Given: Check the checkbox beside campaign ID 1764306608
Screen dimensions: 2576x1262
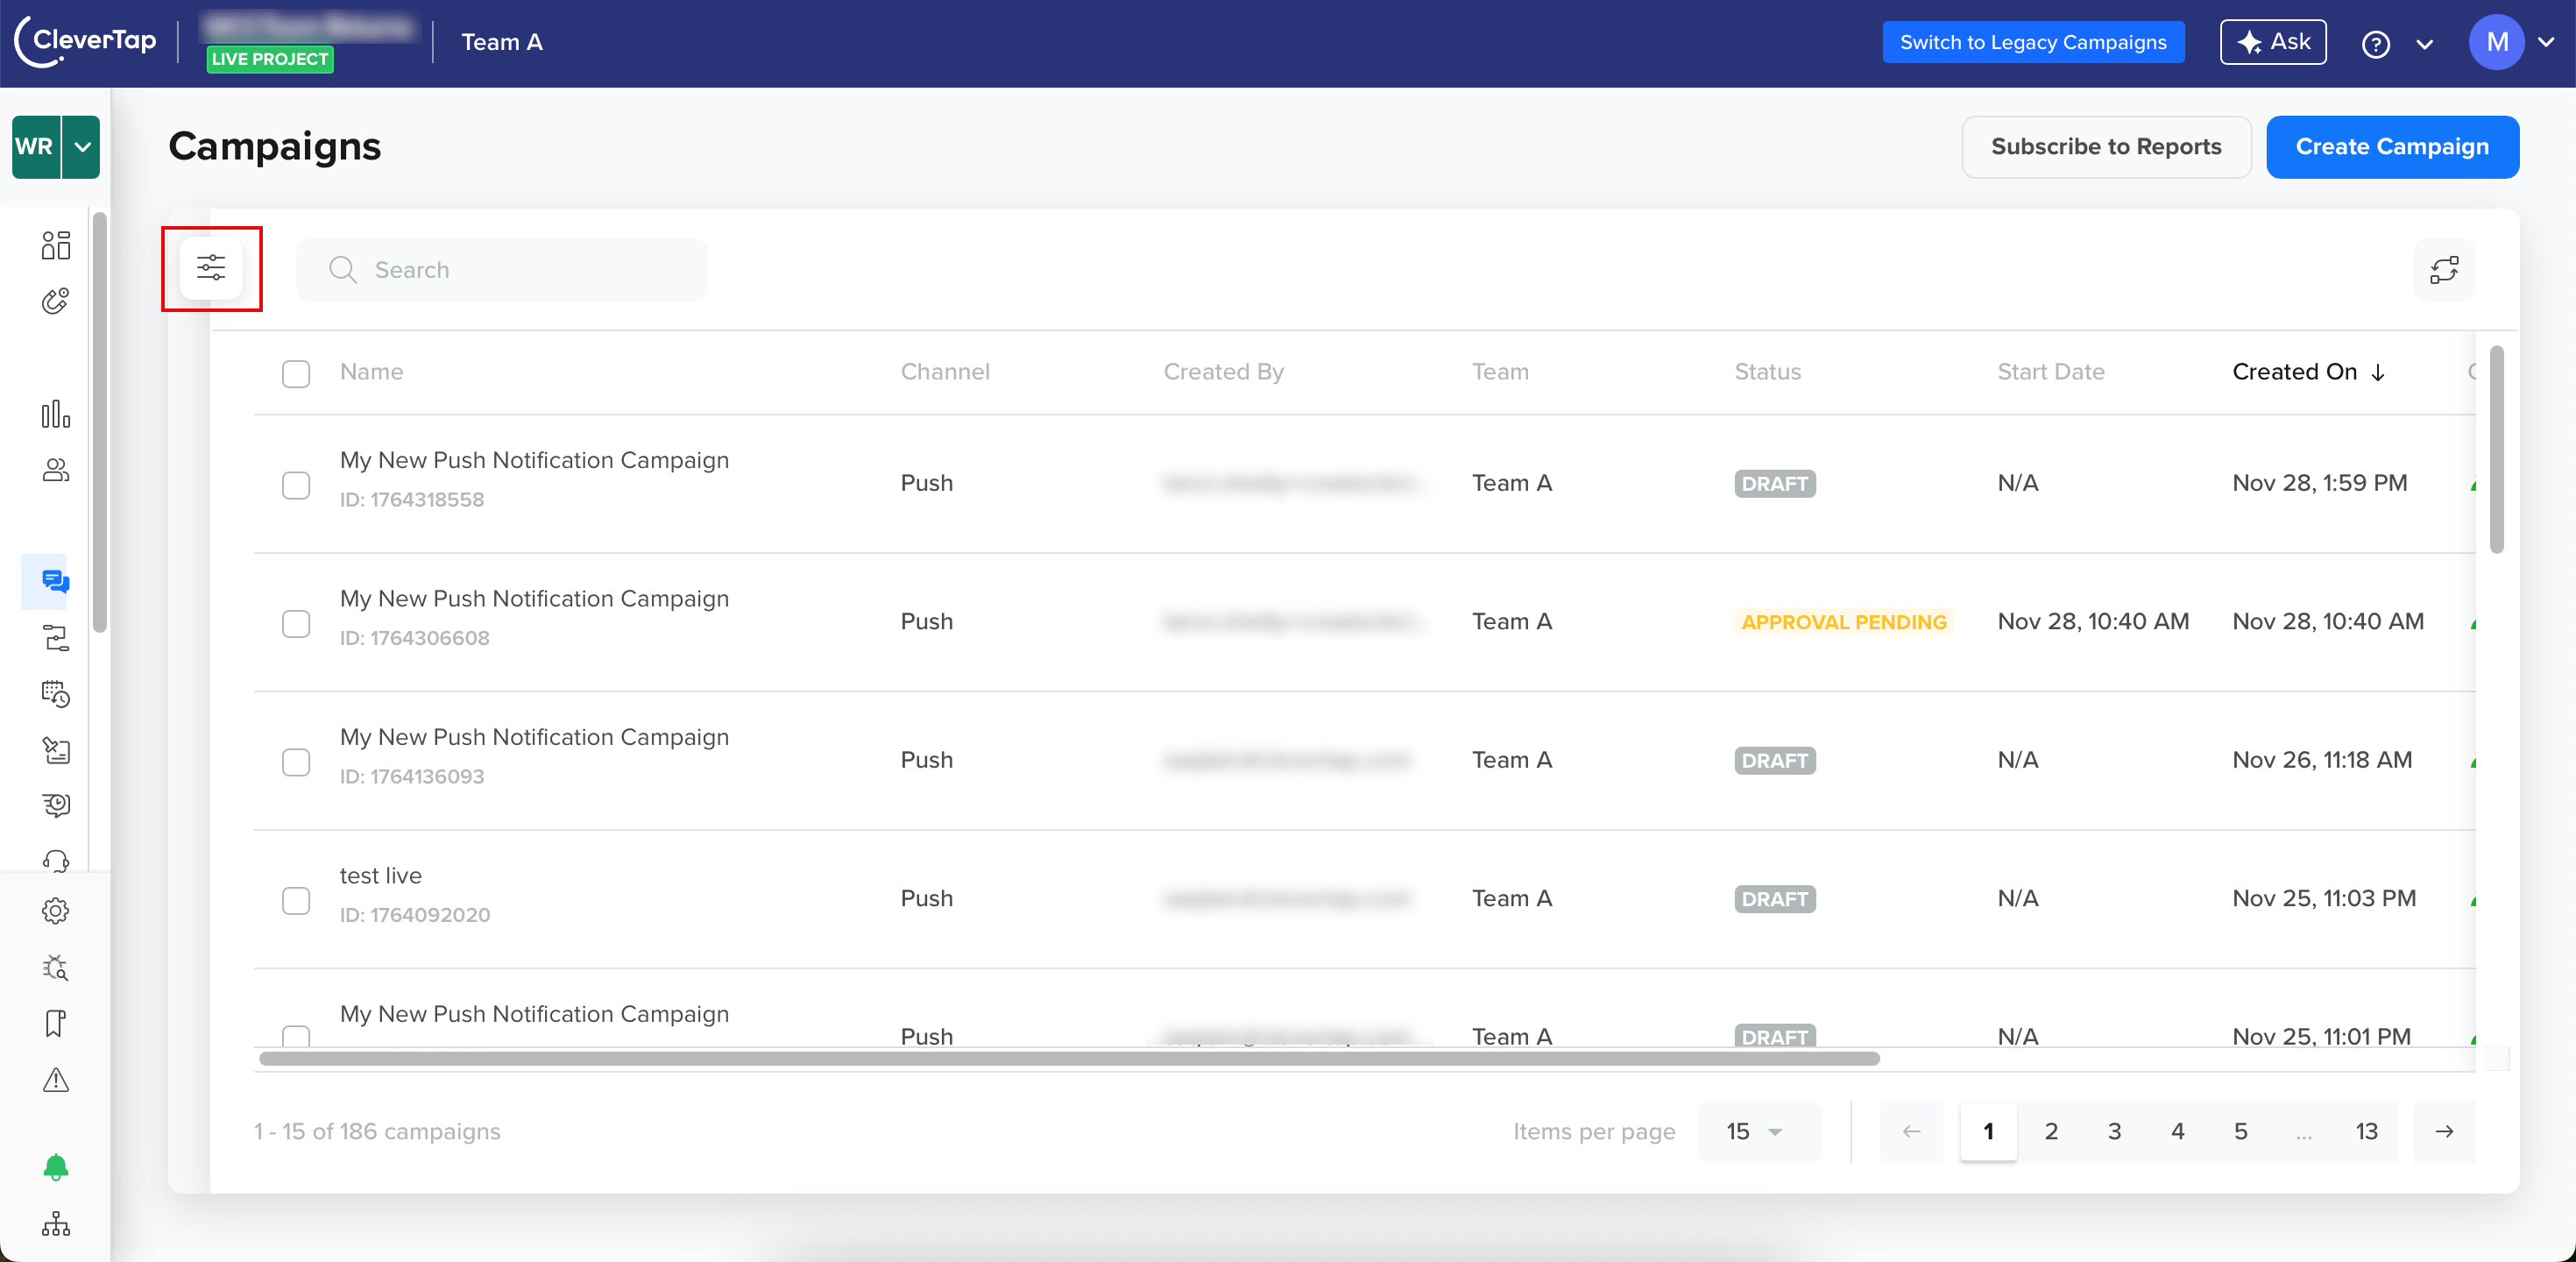Looking at the screenshot, I should point(296,624).
